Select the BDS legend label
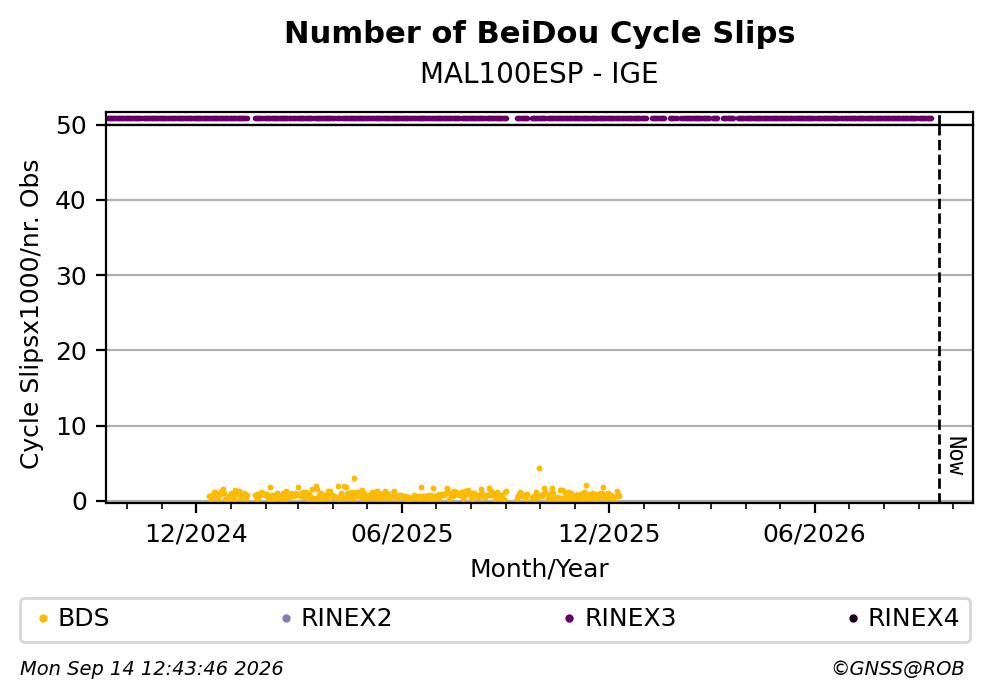992x699 pixels. coord(84,618)
